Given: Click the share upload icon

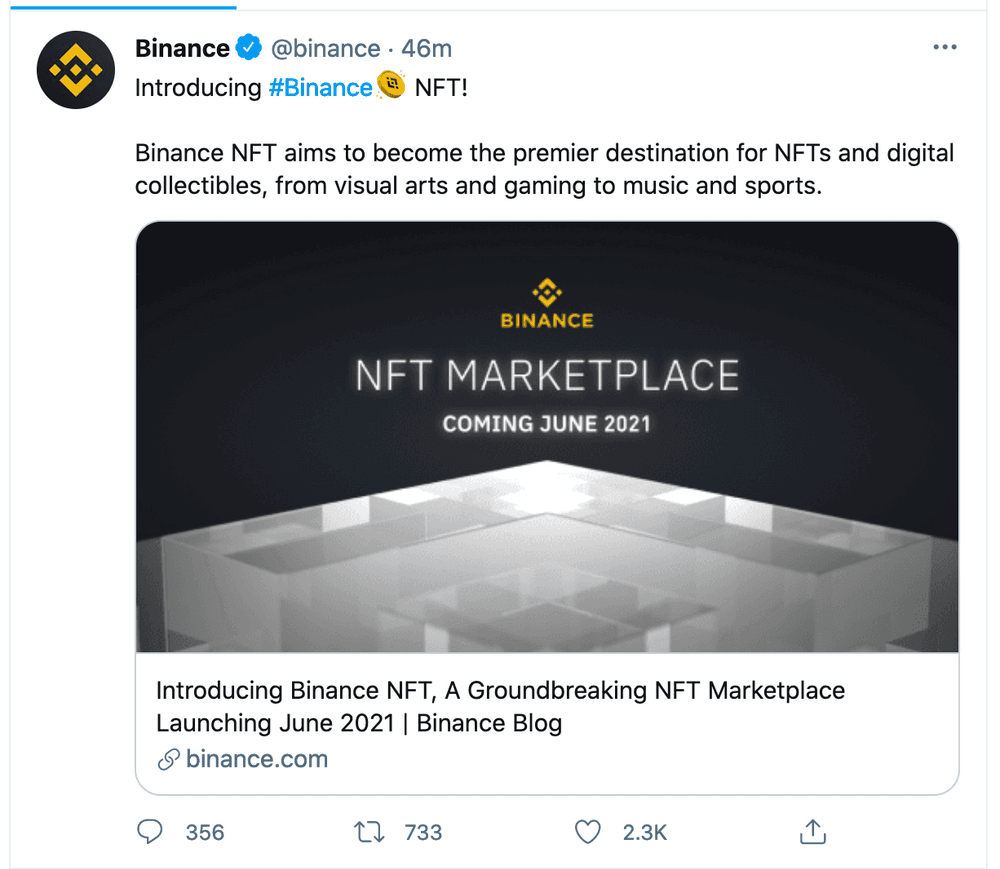Looking at the screenshot, I should click(x=813, y=831).
